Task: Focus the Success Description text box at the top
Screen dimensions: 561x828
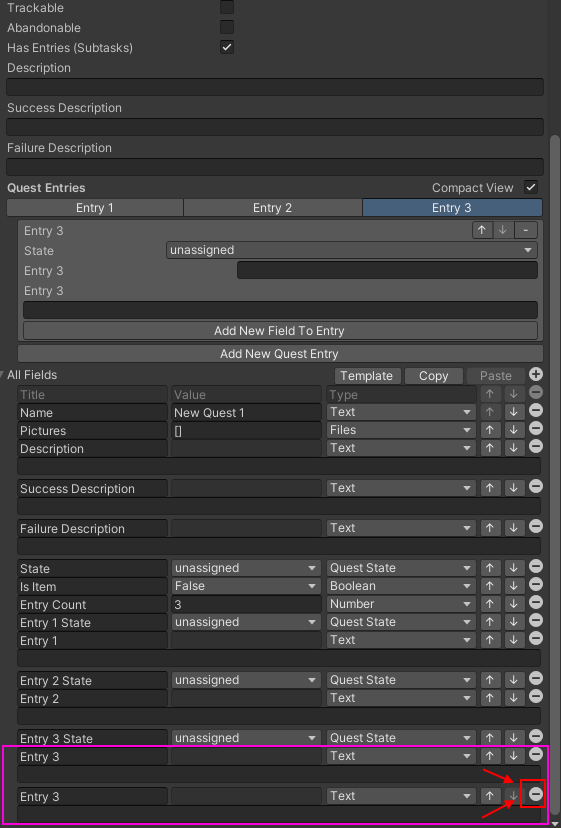Action: [x=275, y=127]
